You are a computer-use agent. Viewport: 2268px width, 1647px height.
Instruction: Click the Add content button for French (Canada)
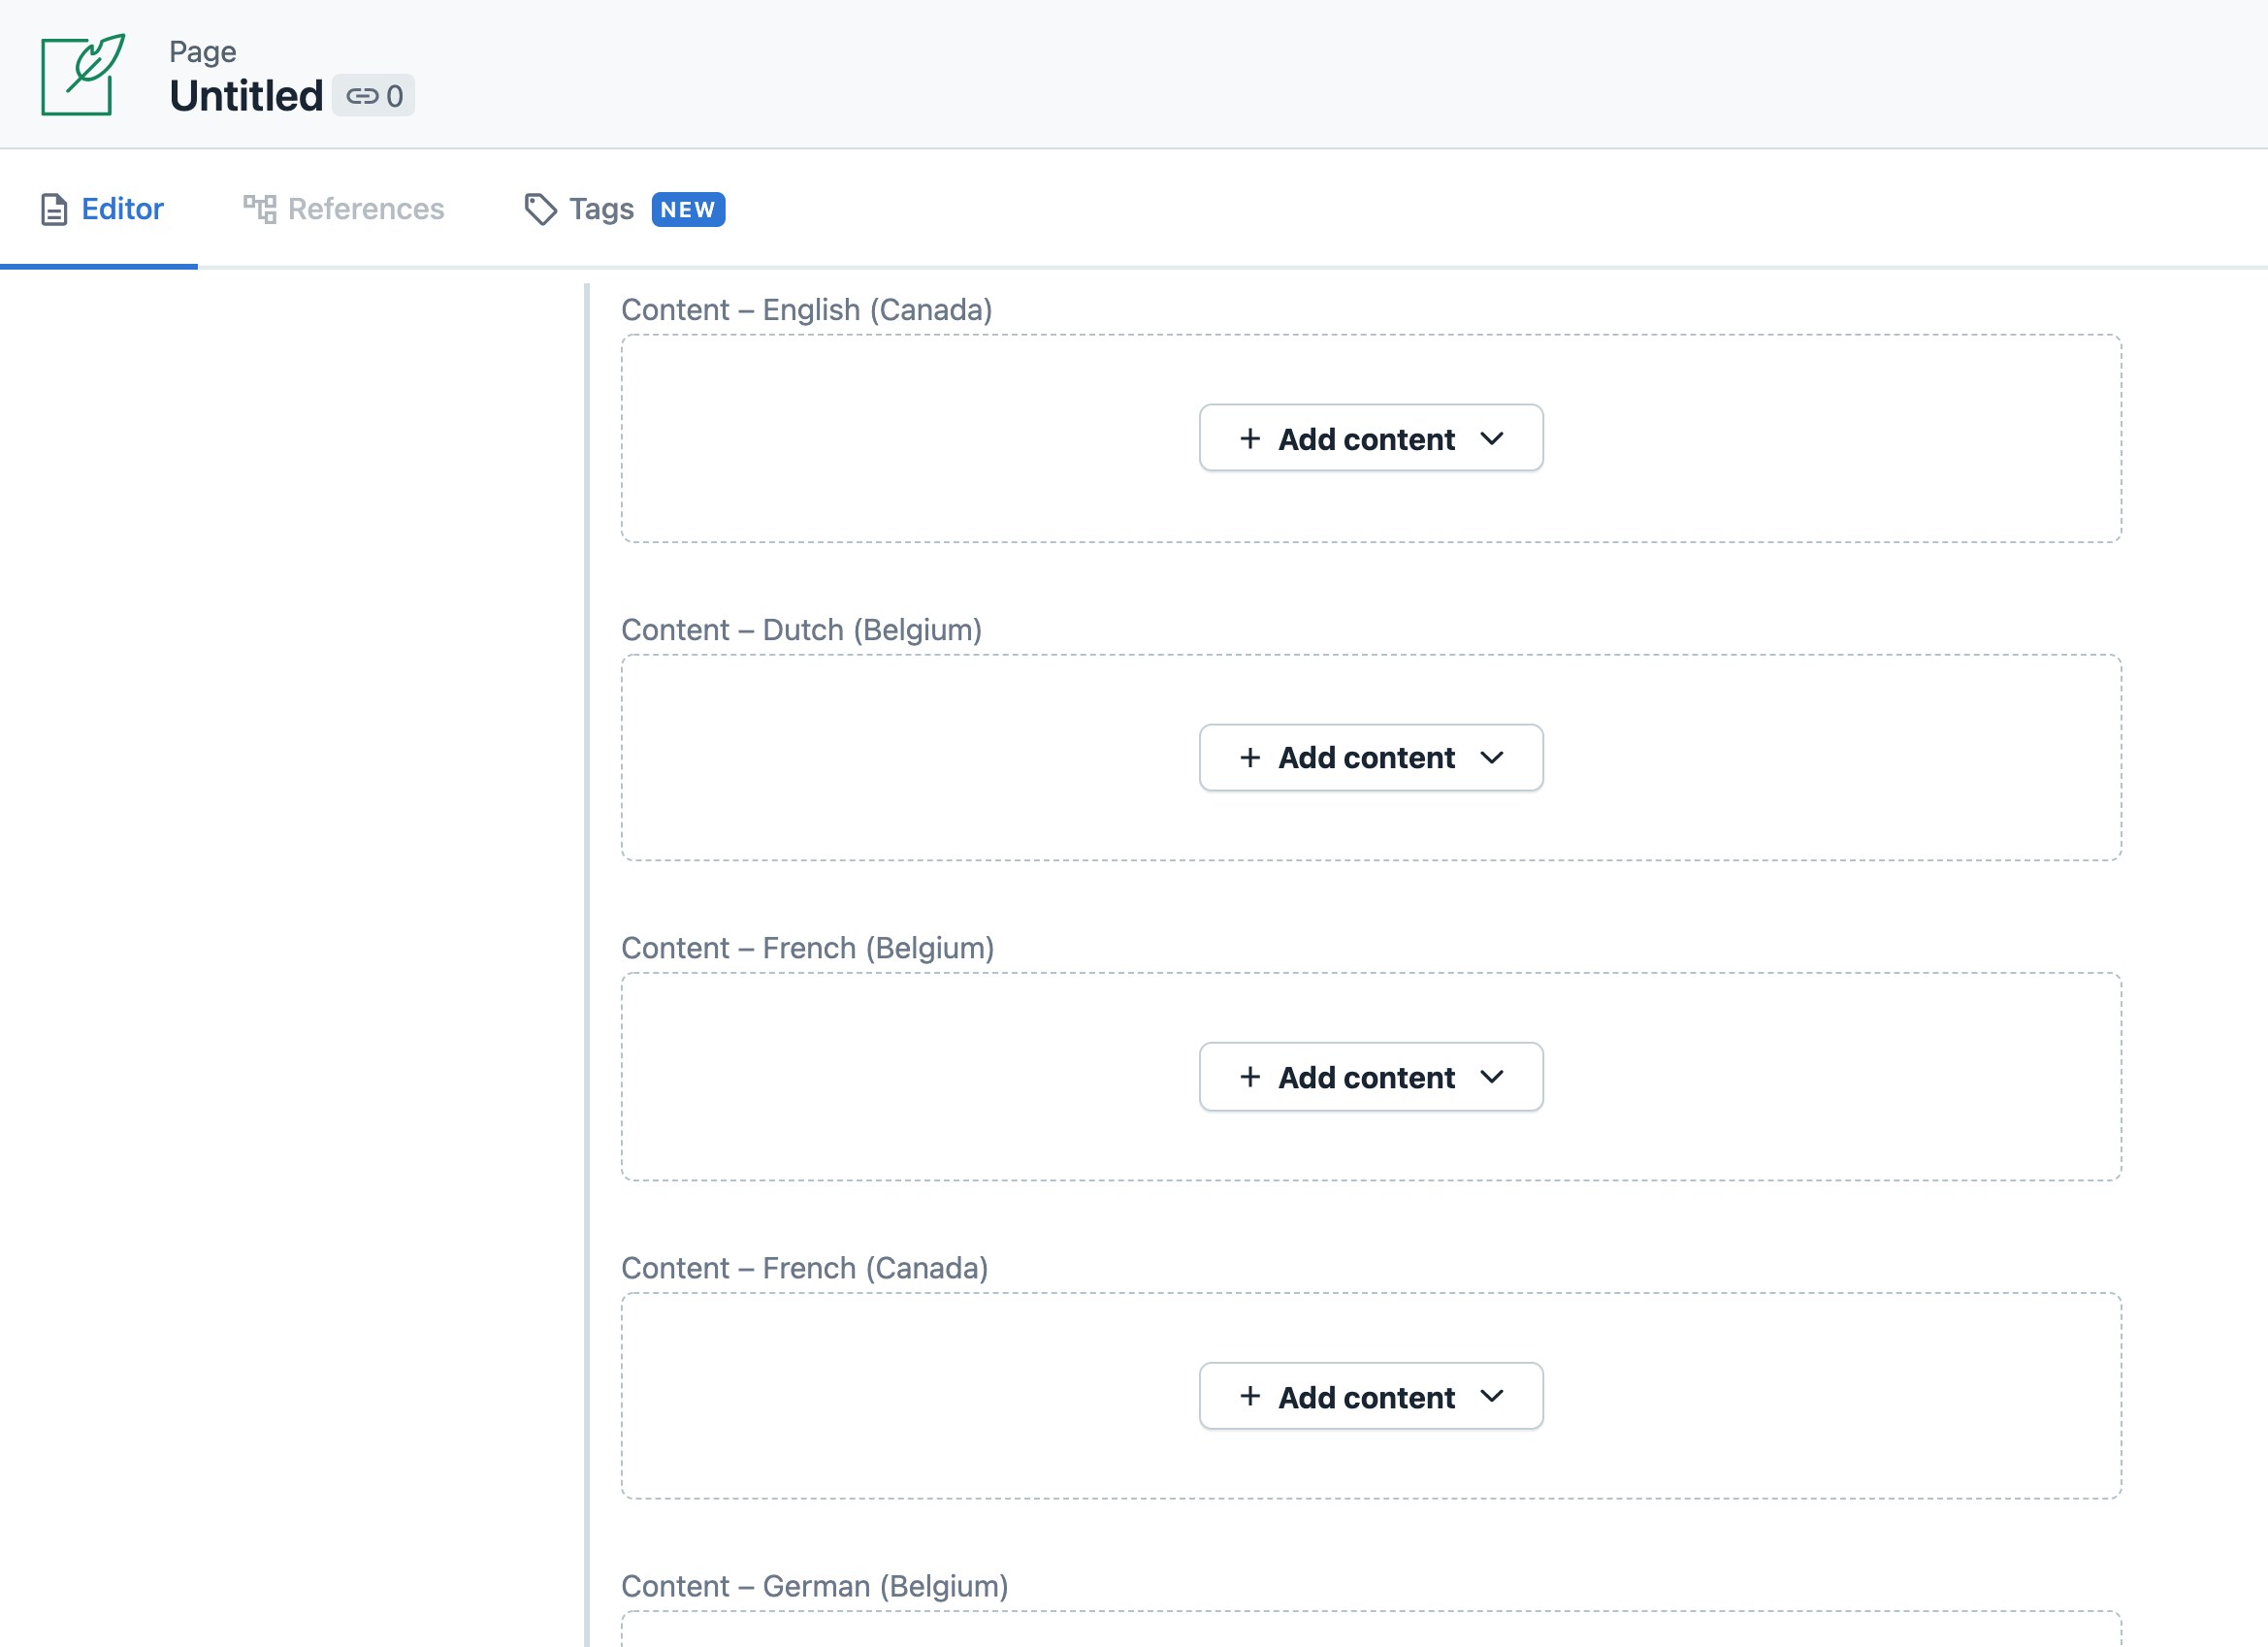1370,1396
